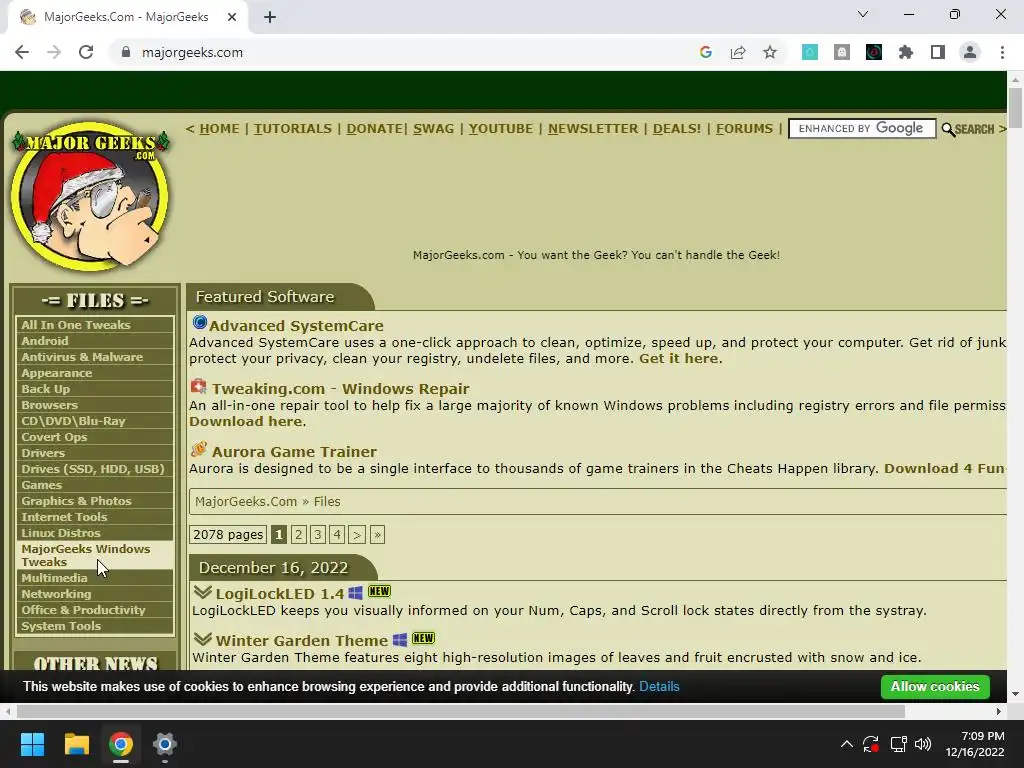Click the magnifier SEARCH button
Image resolution: width=1024 pixels, height=768 pixels.
tap(967, 129)
